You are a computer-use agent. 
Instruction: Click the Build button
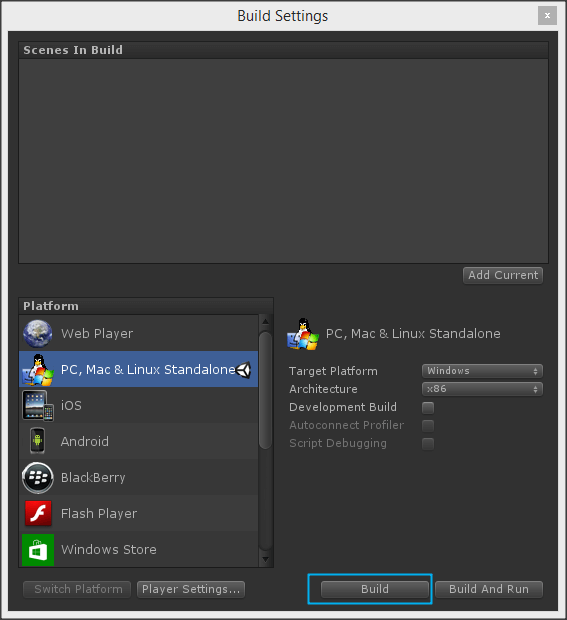tap(375, 590)
